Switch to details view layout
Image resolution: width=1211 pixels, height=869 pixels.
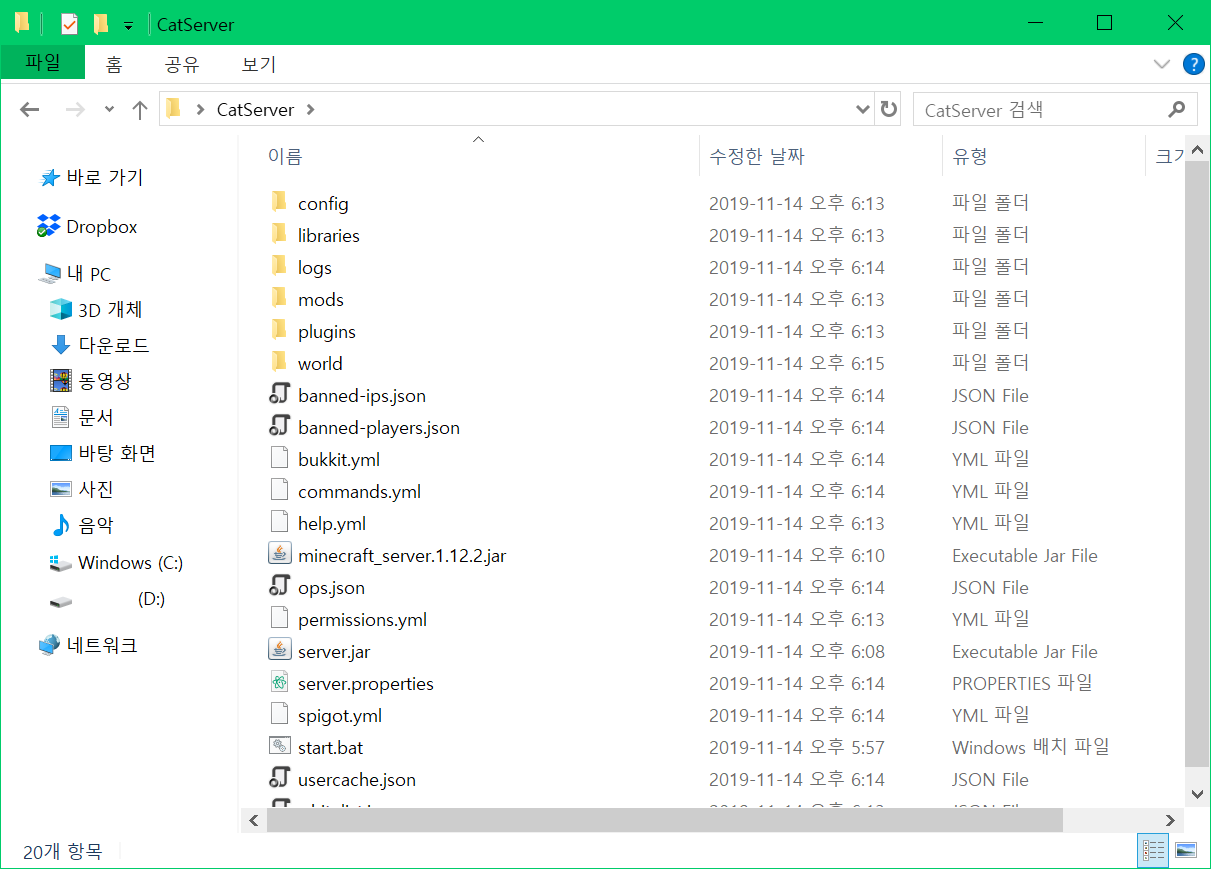(x=1152, y=851)
